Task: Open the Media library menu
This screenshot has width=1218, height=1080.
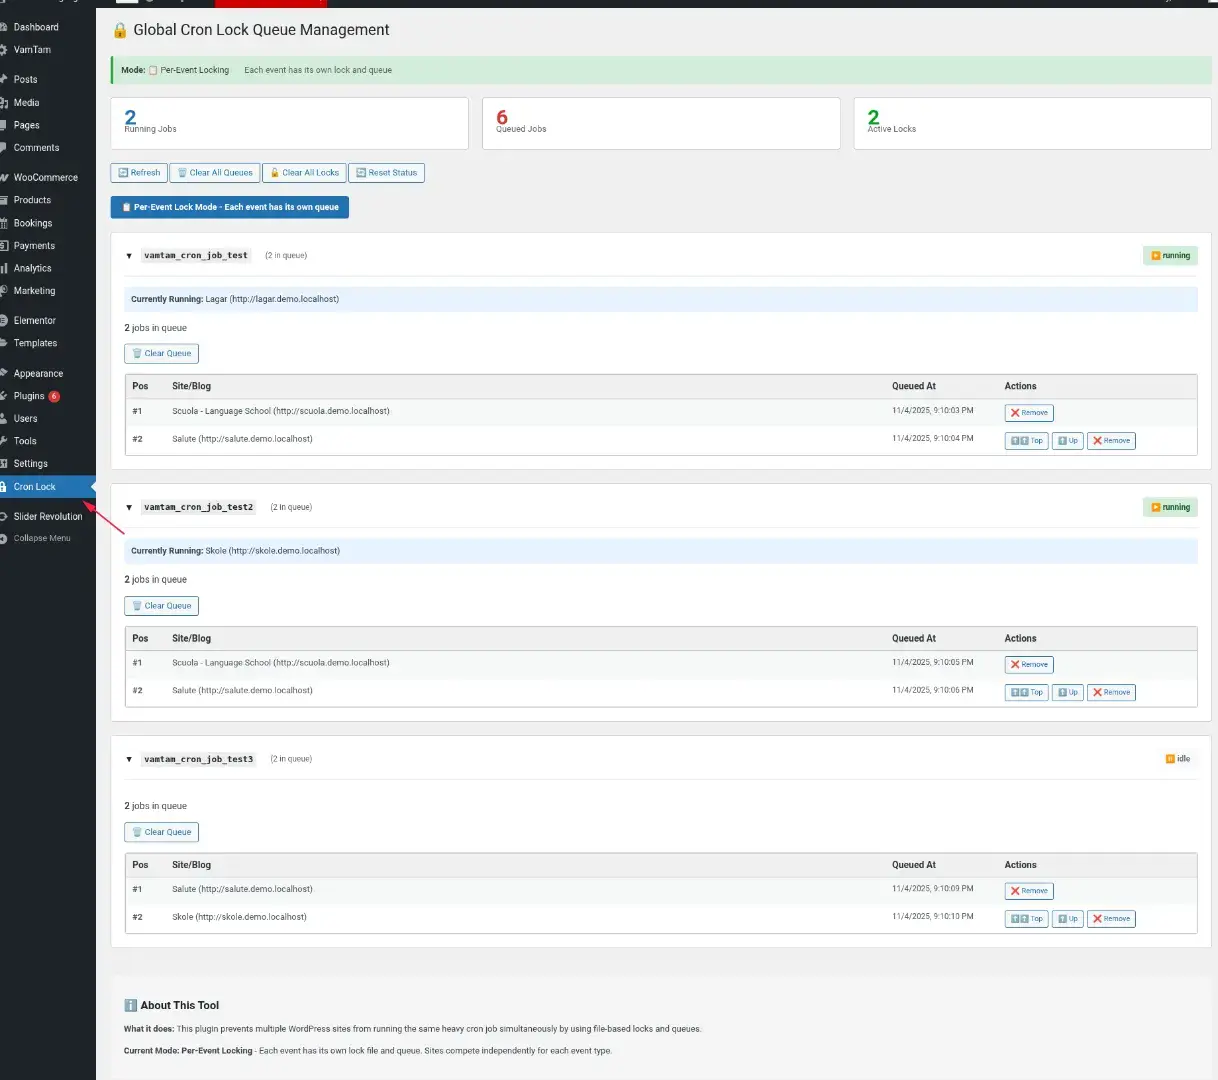Action: [26, 103]
